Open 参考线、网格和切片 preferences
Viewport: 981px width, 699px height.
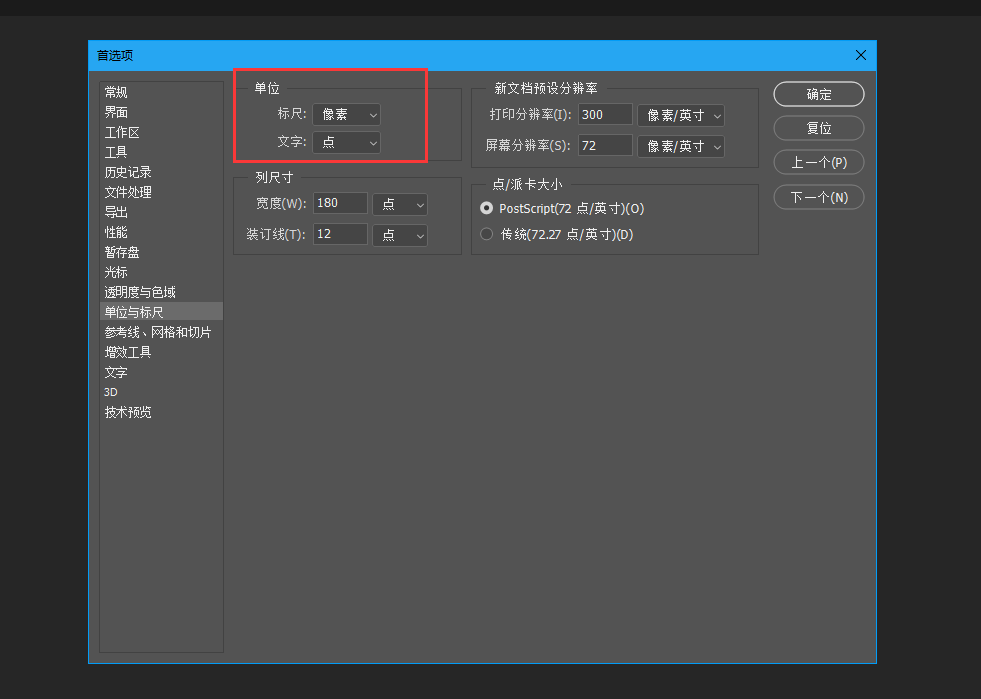point(158,332)
